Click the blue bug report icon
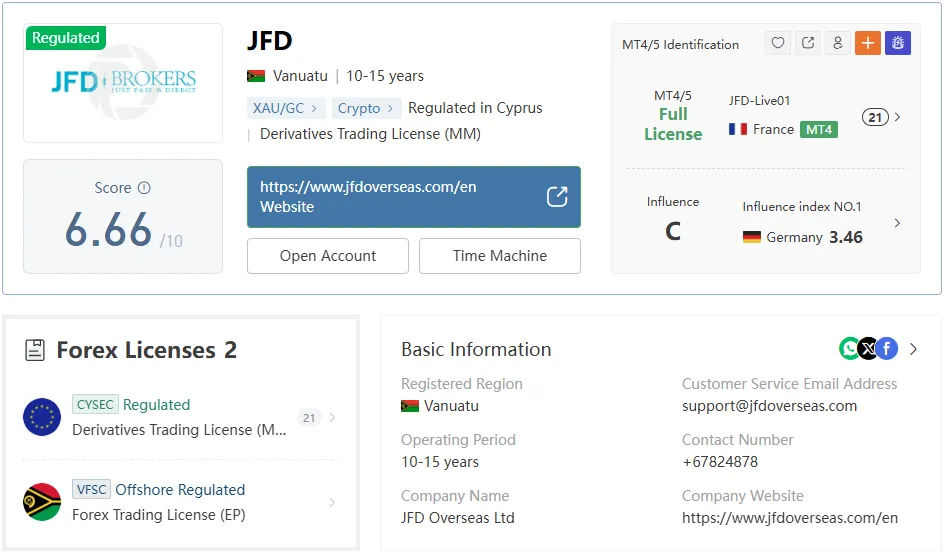 [898, 43]
